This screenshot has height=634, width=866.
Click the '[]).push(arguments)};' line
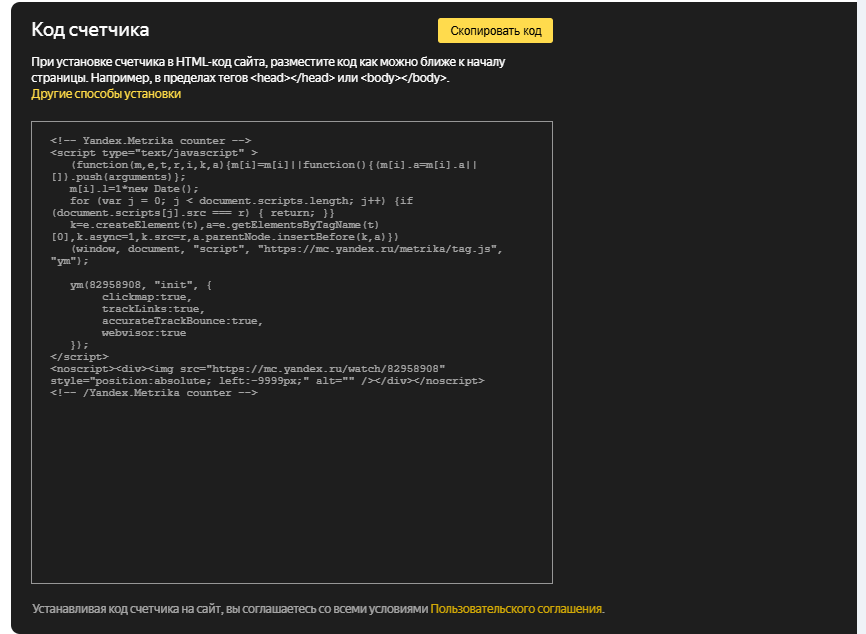118,177
